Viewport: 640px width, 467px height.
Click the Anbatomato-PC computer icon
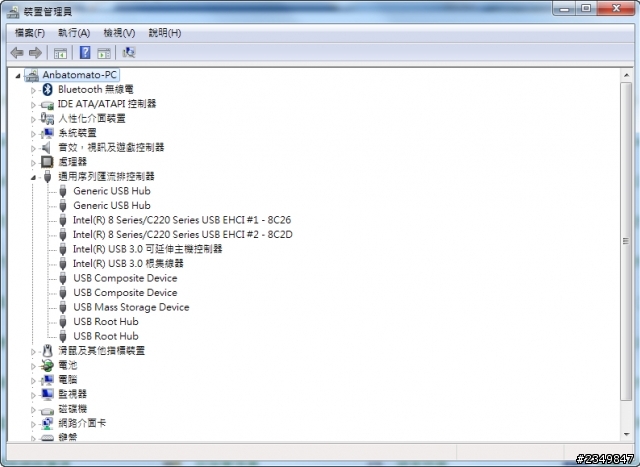pyautogui.click(x=32, y=75)
